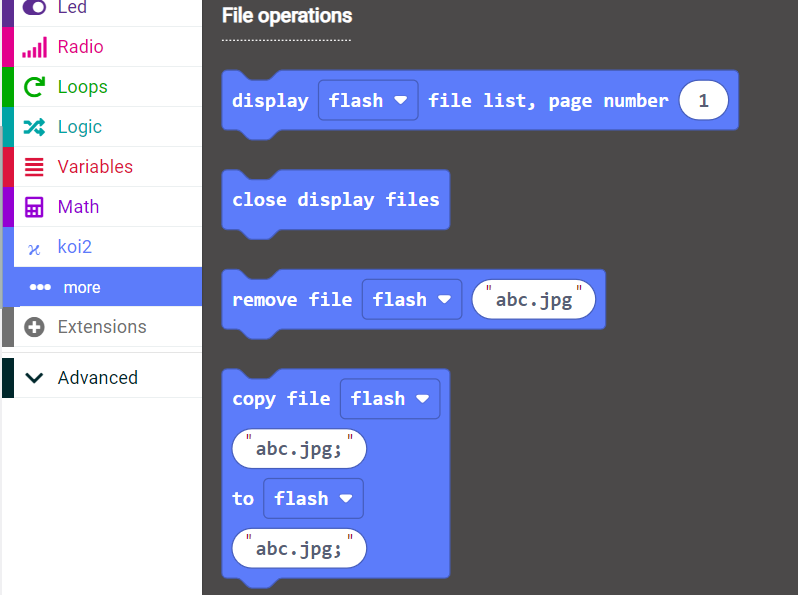Screen dimensions: 798x595
Task: Click the koi2 extension icon
Action: [34, 248]
